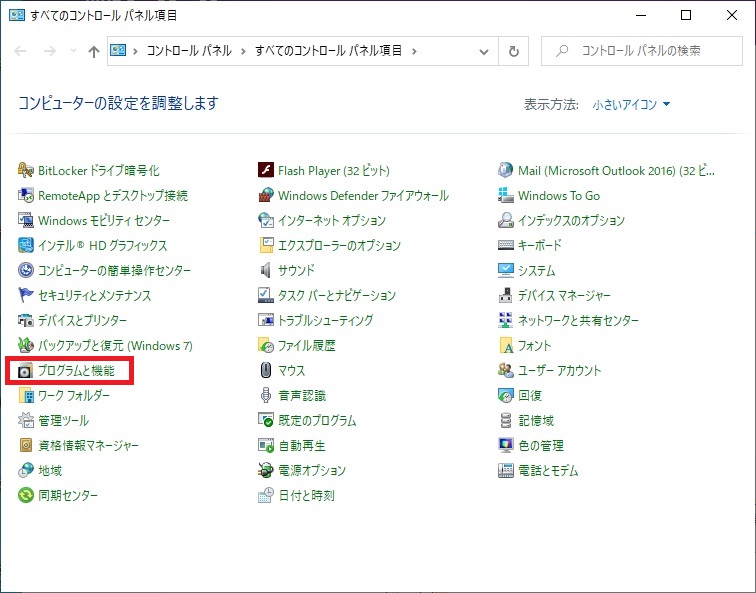Click the Windows モビリティ センター icon

coord(26,220)
